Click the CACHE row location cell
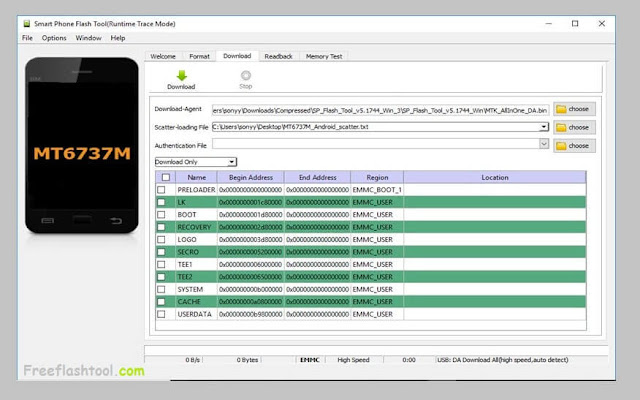Screen dimensions: 640x400 coord(495,302)
